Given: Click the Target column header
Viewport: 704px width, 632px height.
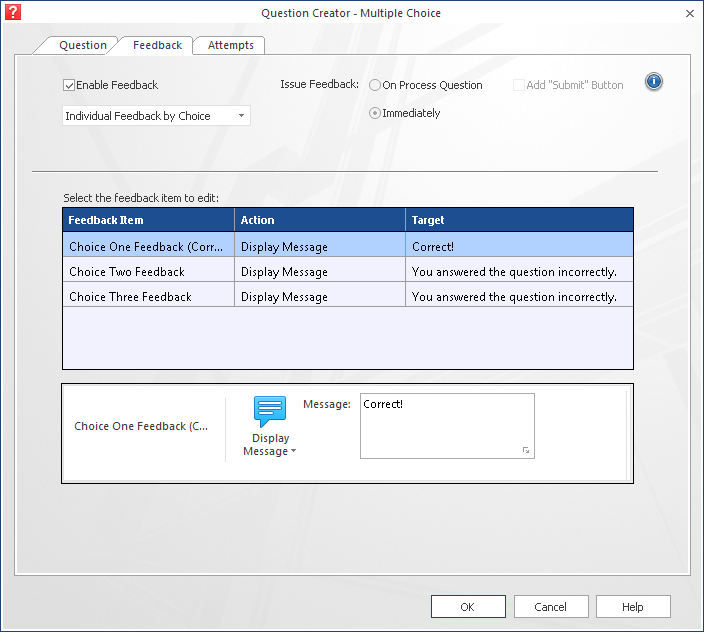Looking at the screenshot, I should point(519,220).
